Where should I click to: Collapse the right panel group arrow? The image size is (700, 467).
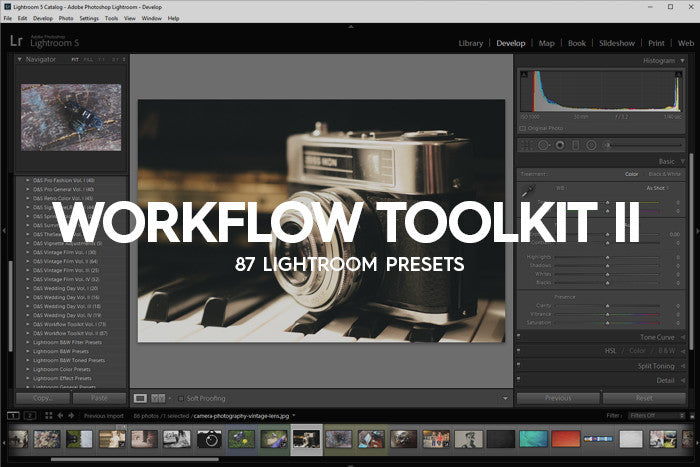[x=697, y=231]
